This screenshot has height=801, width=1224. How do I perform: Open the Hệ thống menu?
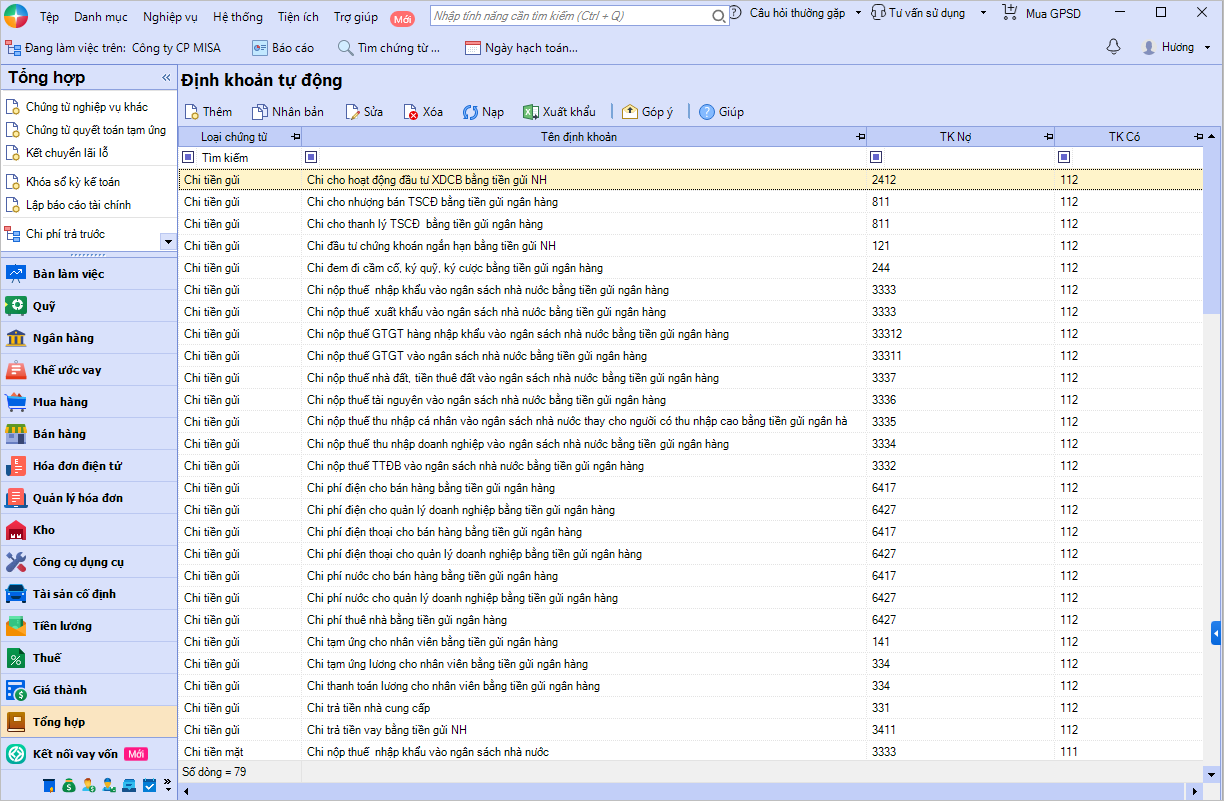[238, 17]
